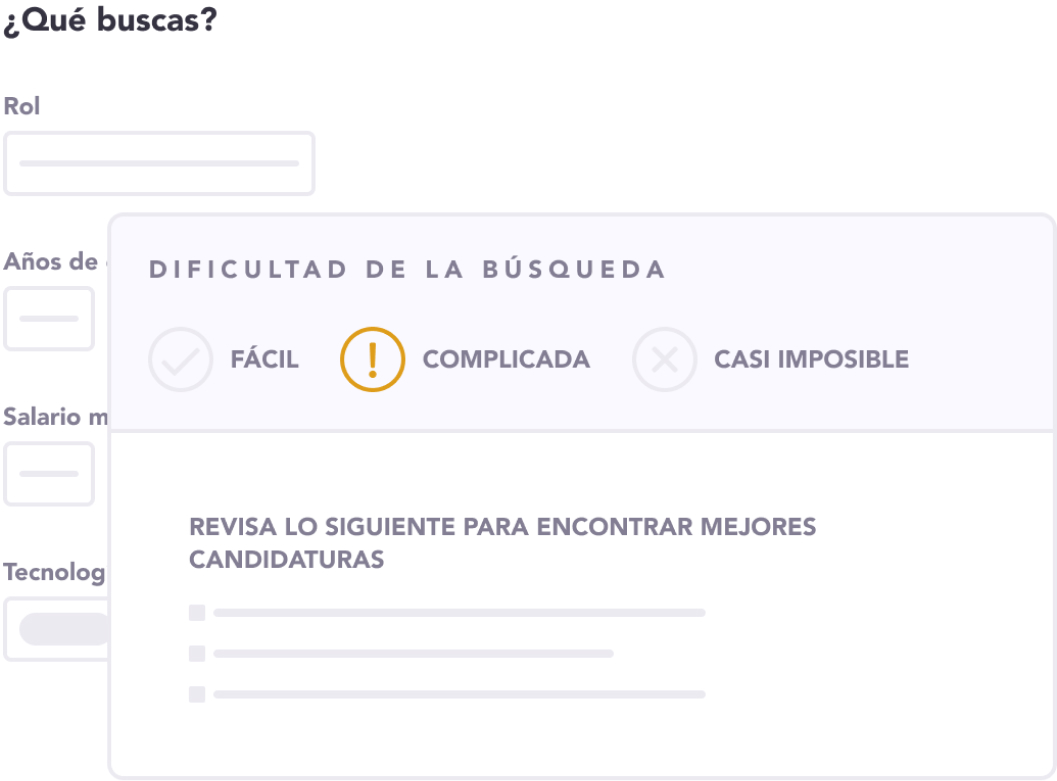
Task: Click the orange exclamation Complicada icon
Action: [373, 359]
